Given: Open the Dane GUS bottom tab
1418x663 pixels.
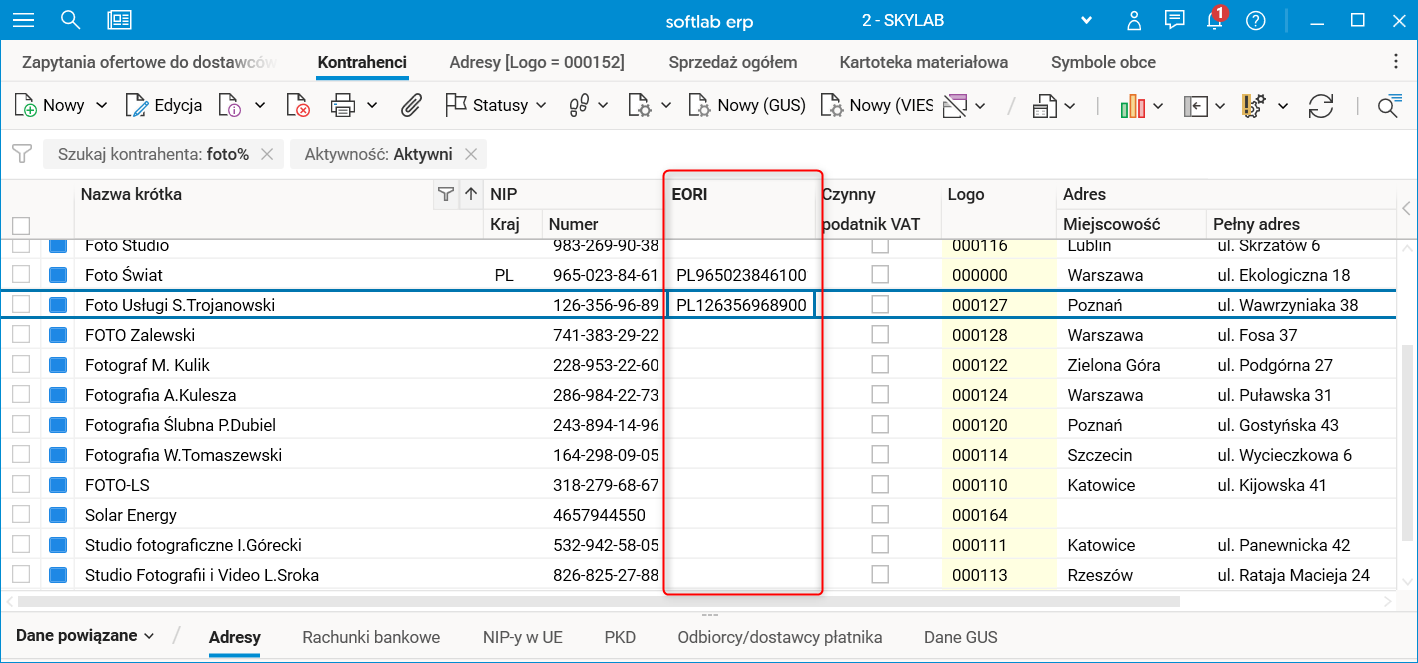Looking at the screenshot, I should tap(961, 637).
